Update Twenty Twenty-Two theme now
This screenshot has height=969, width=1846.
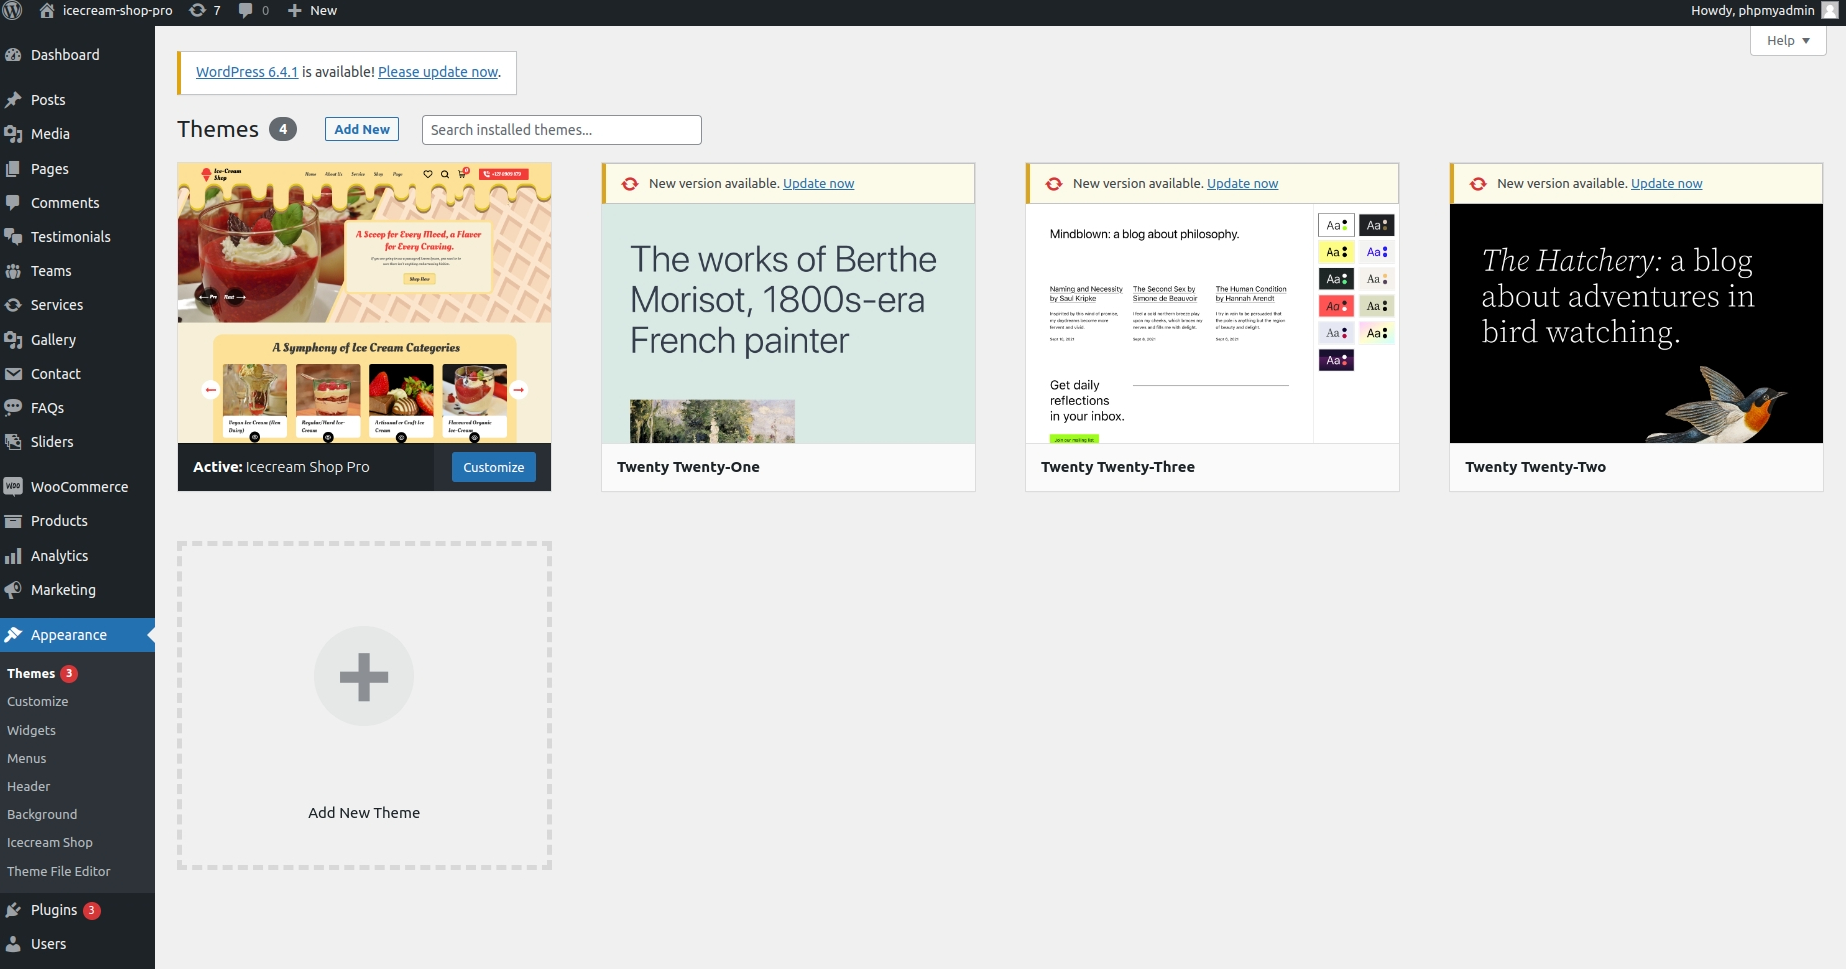(1666, 184)
